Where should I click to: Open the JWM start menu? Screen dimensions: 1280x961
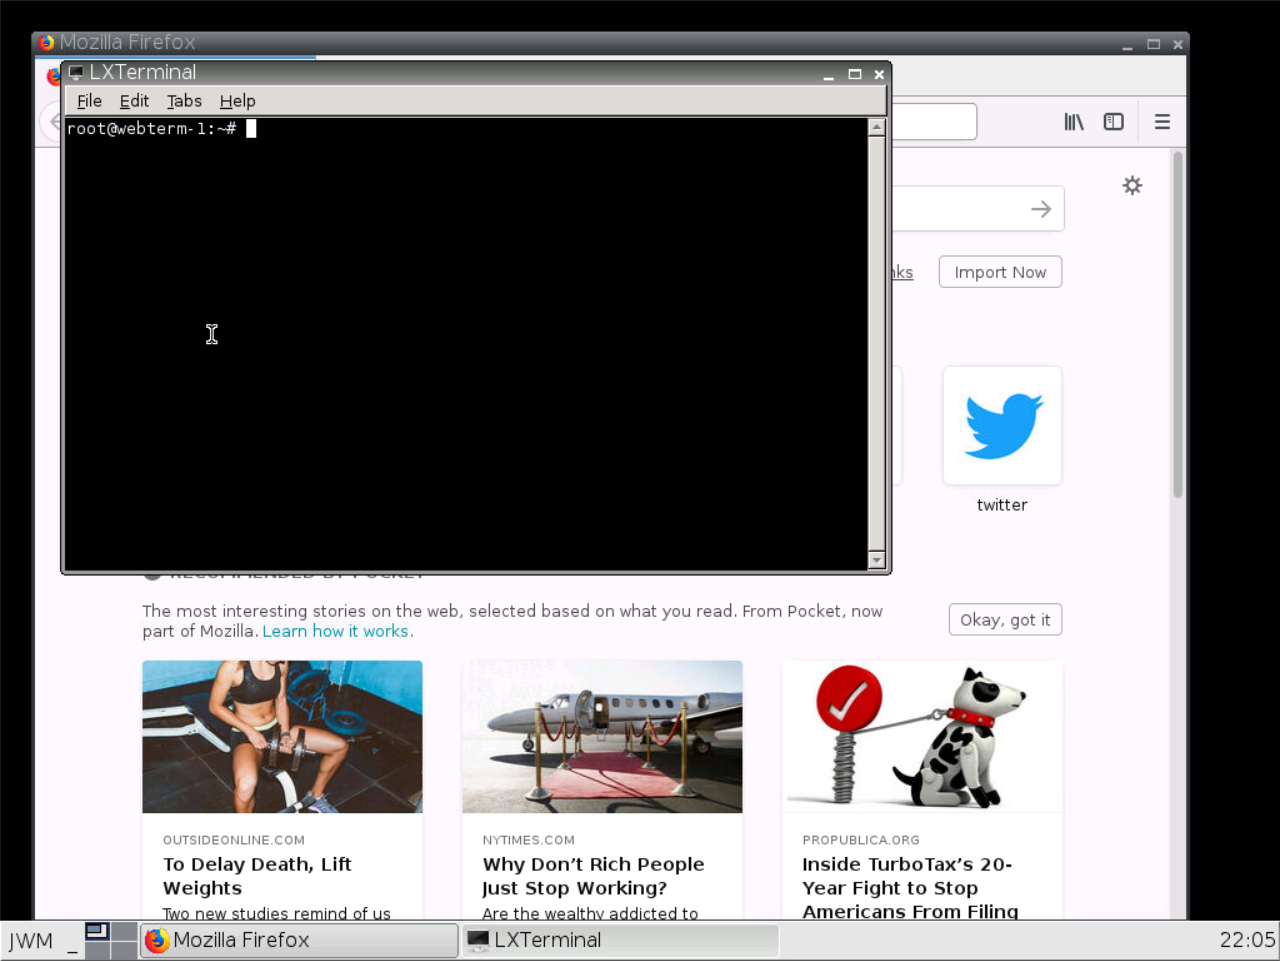point(31,940)
